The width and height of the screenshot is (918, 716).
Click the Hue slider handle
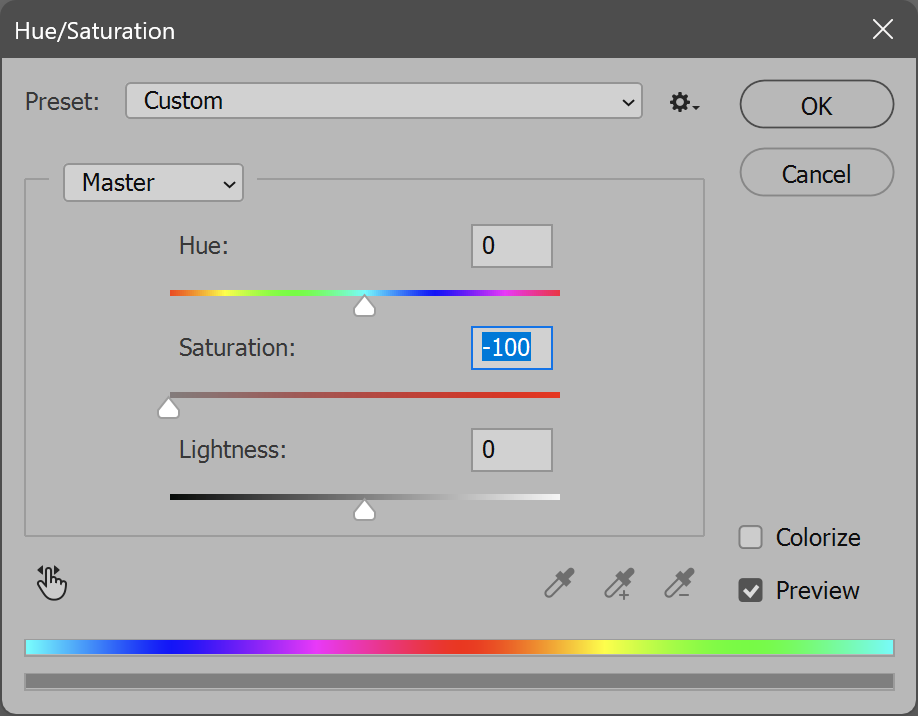tap(365, 306)
